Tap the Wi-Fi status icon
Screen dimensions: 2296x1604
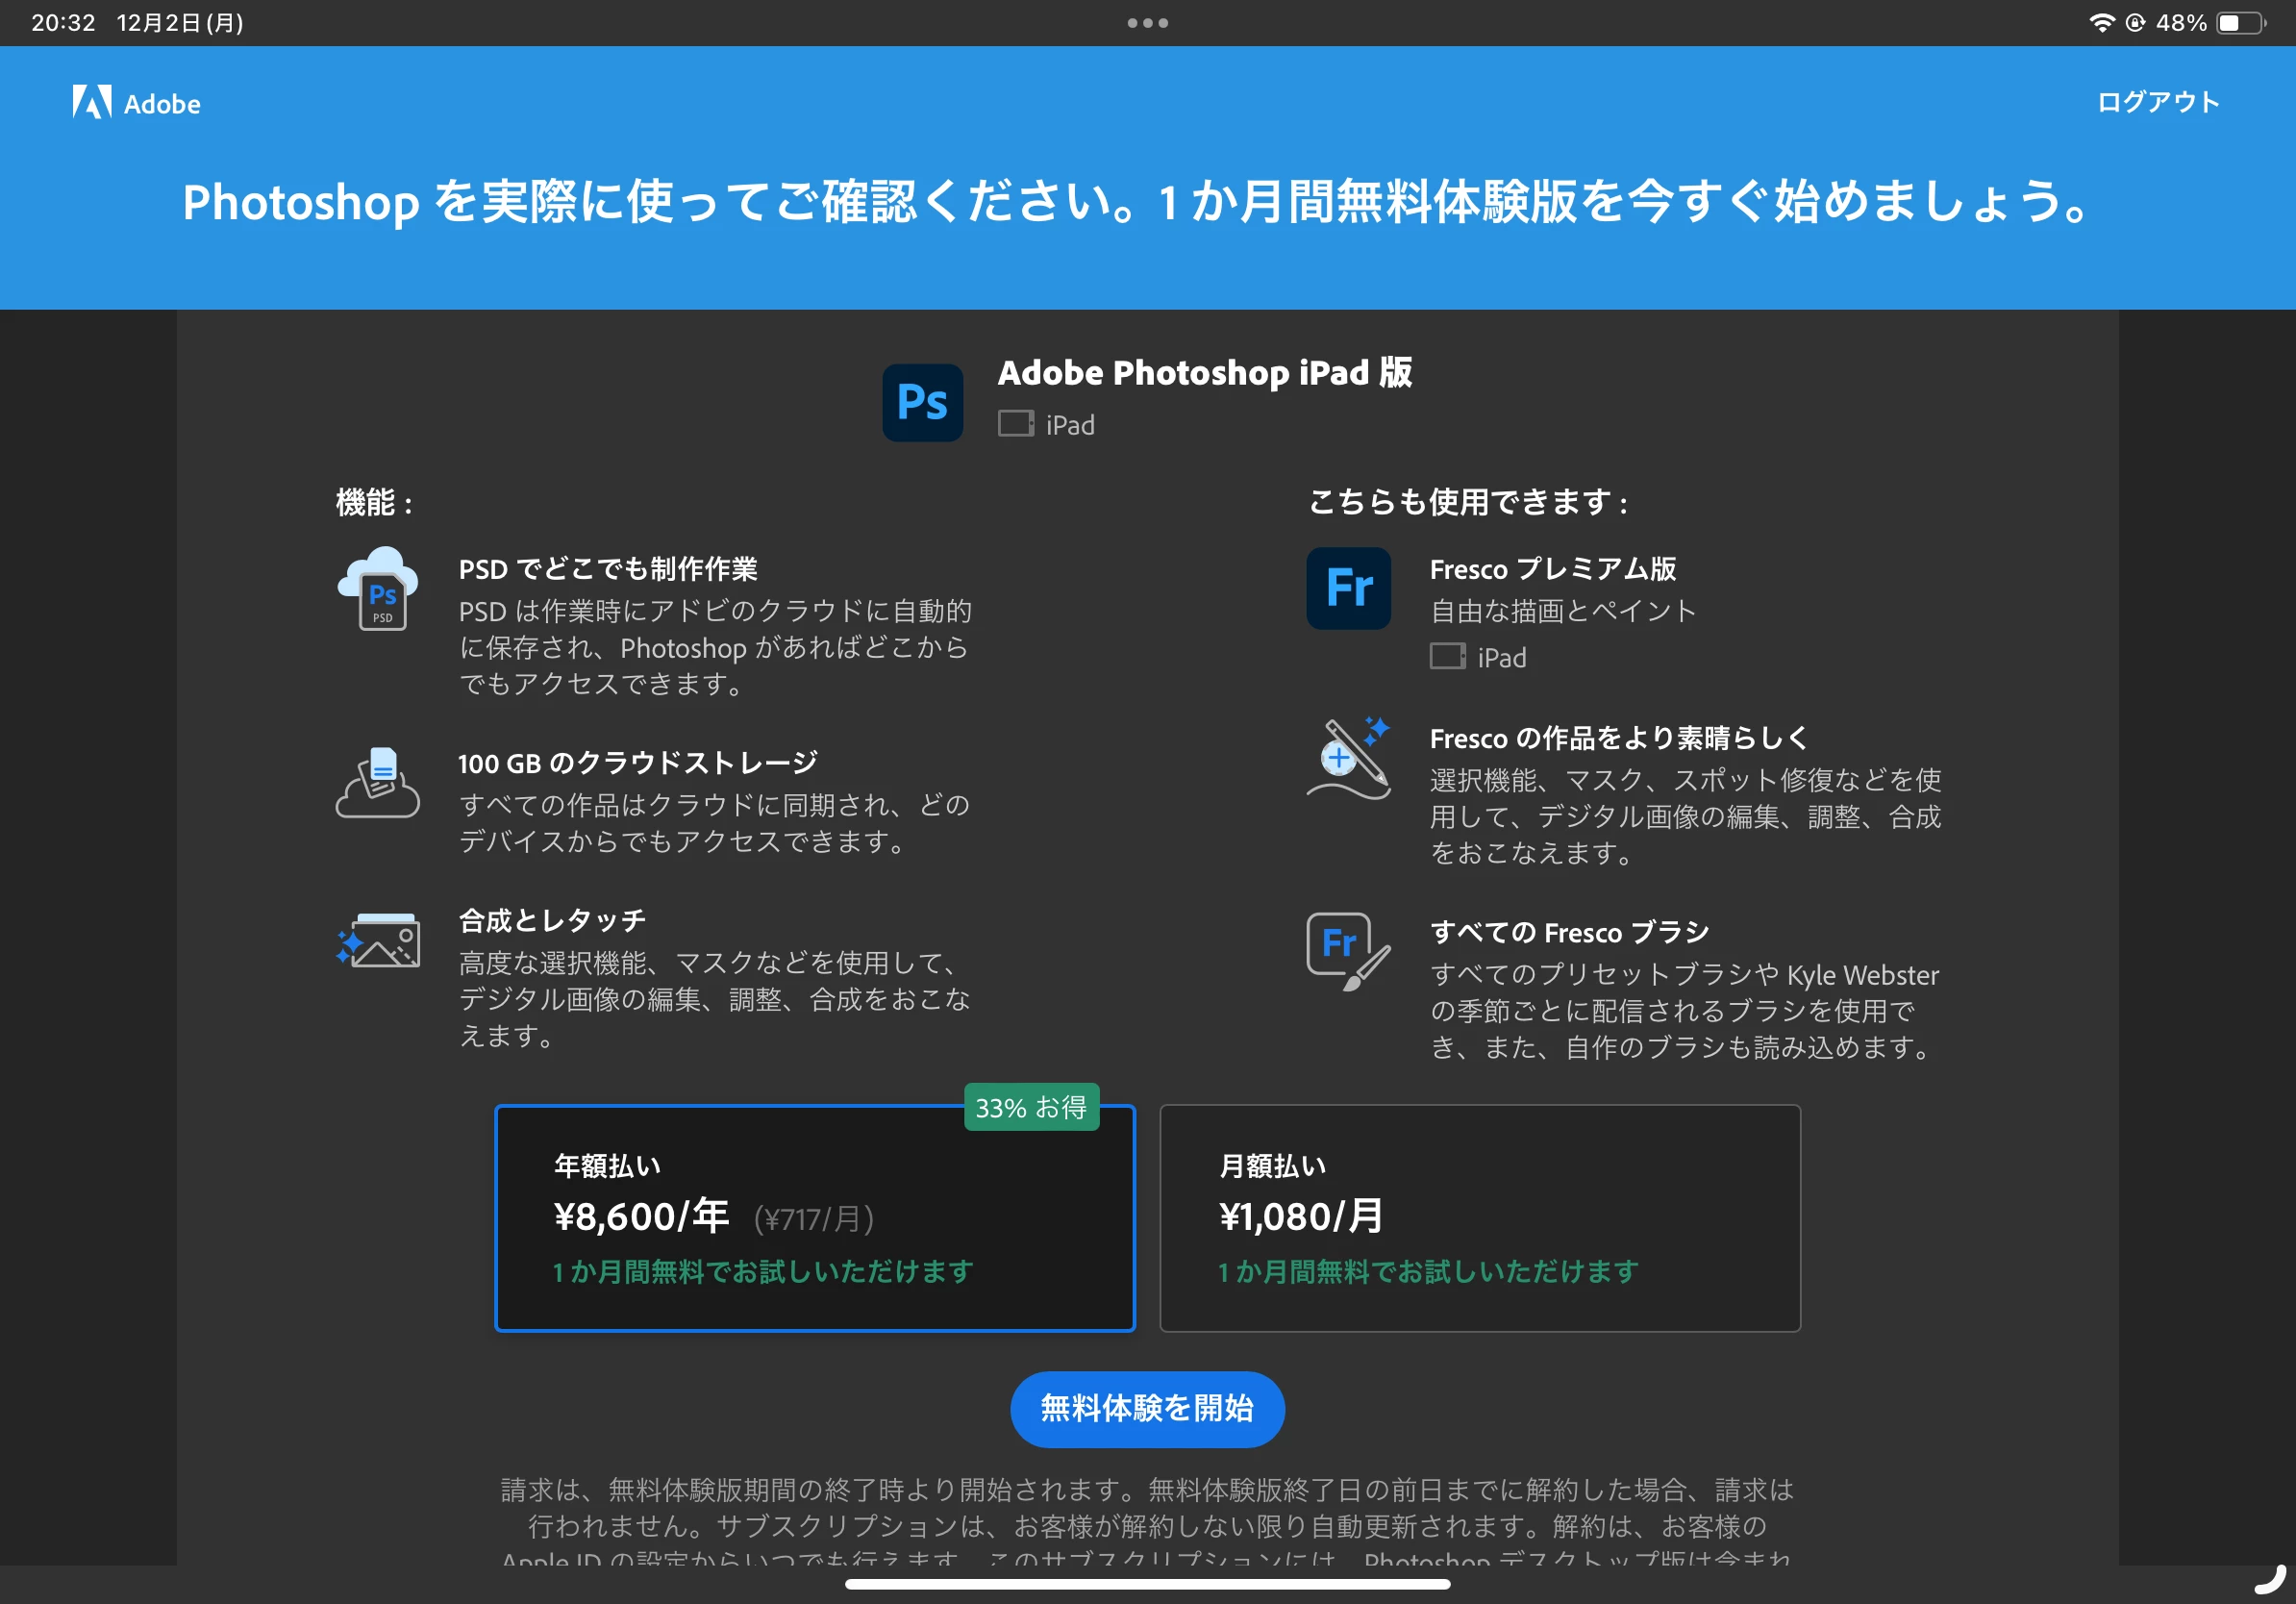2101,22
